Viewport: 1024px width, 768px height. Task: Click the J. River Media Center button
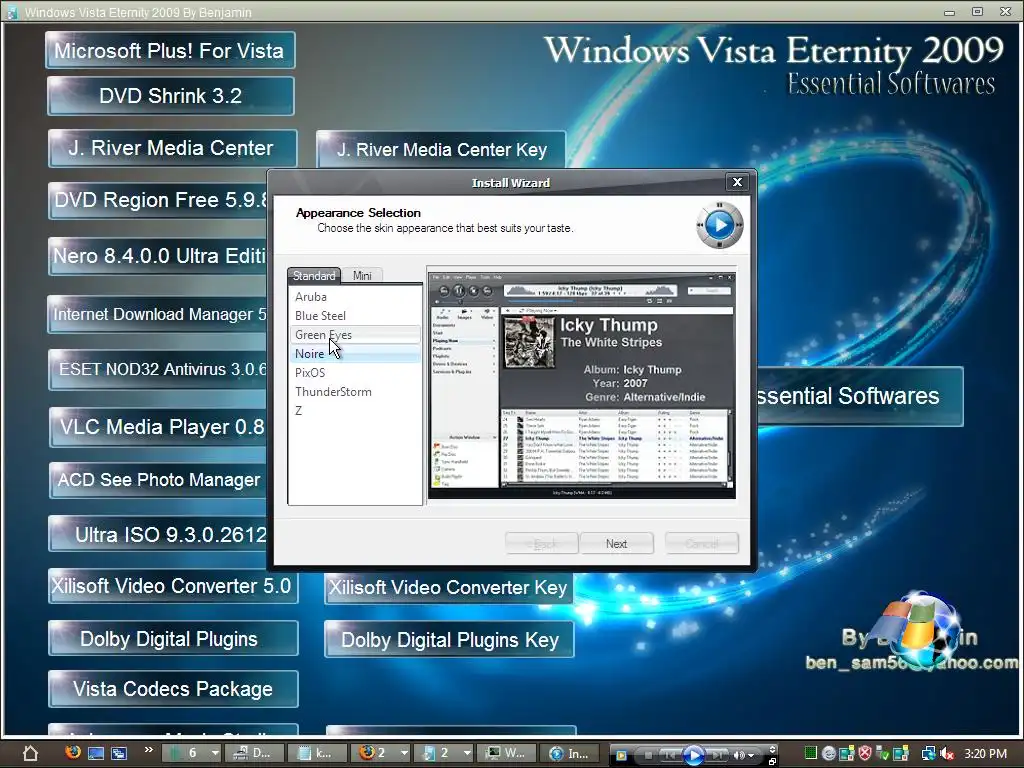point(172,148)
